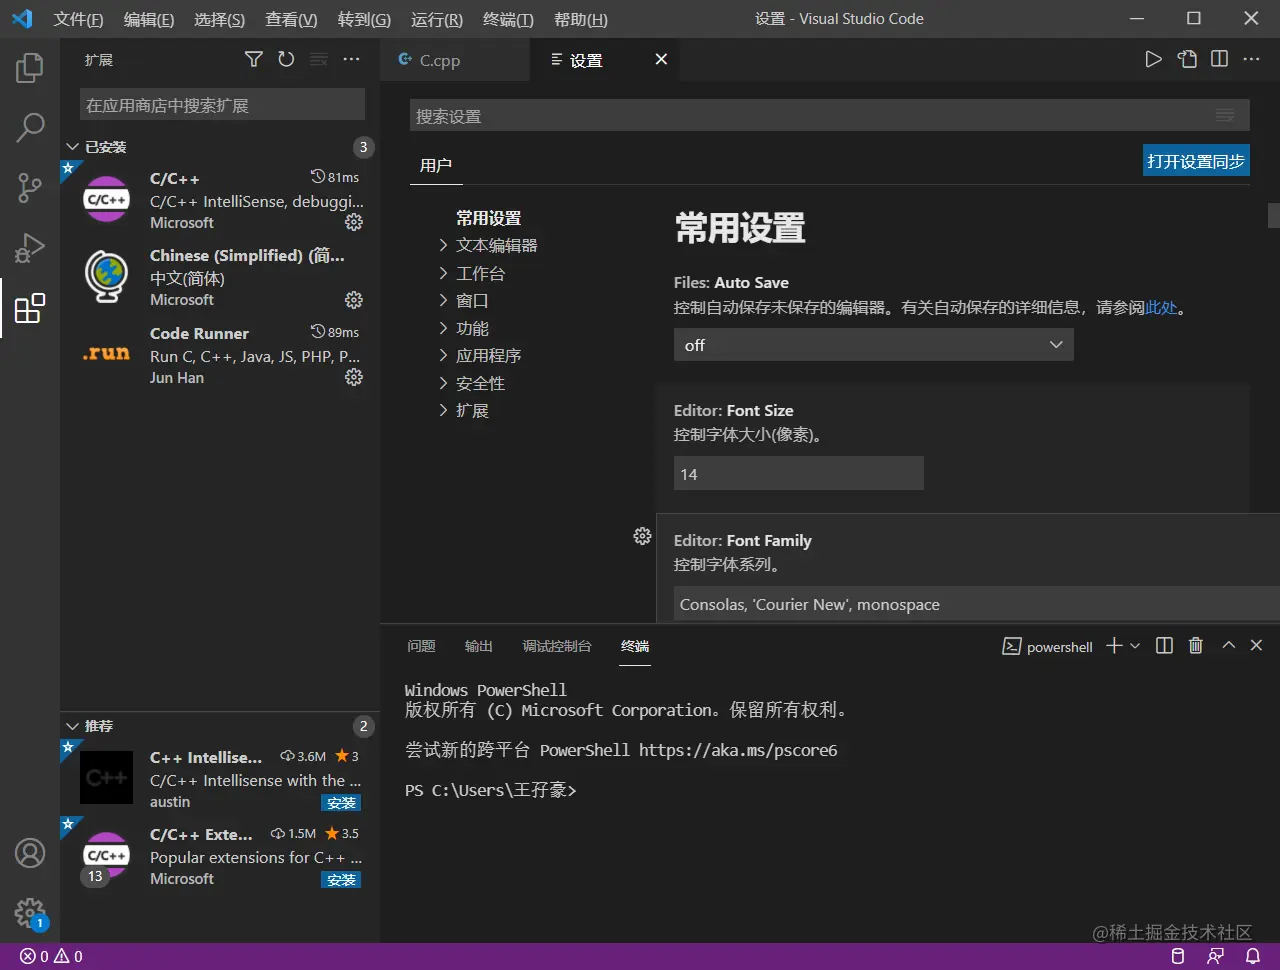Screen dimensions: 1280x970
Task: Open the gear for C/C++ extension
Action: 354,222
